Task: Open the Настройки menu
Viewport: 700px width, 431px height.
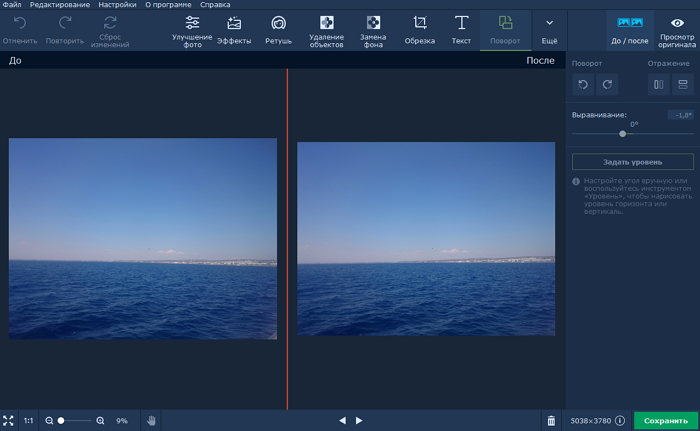Action: [x=117, y=5]
